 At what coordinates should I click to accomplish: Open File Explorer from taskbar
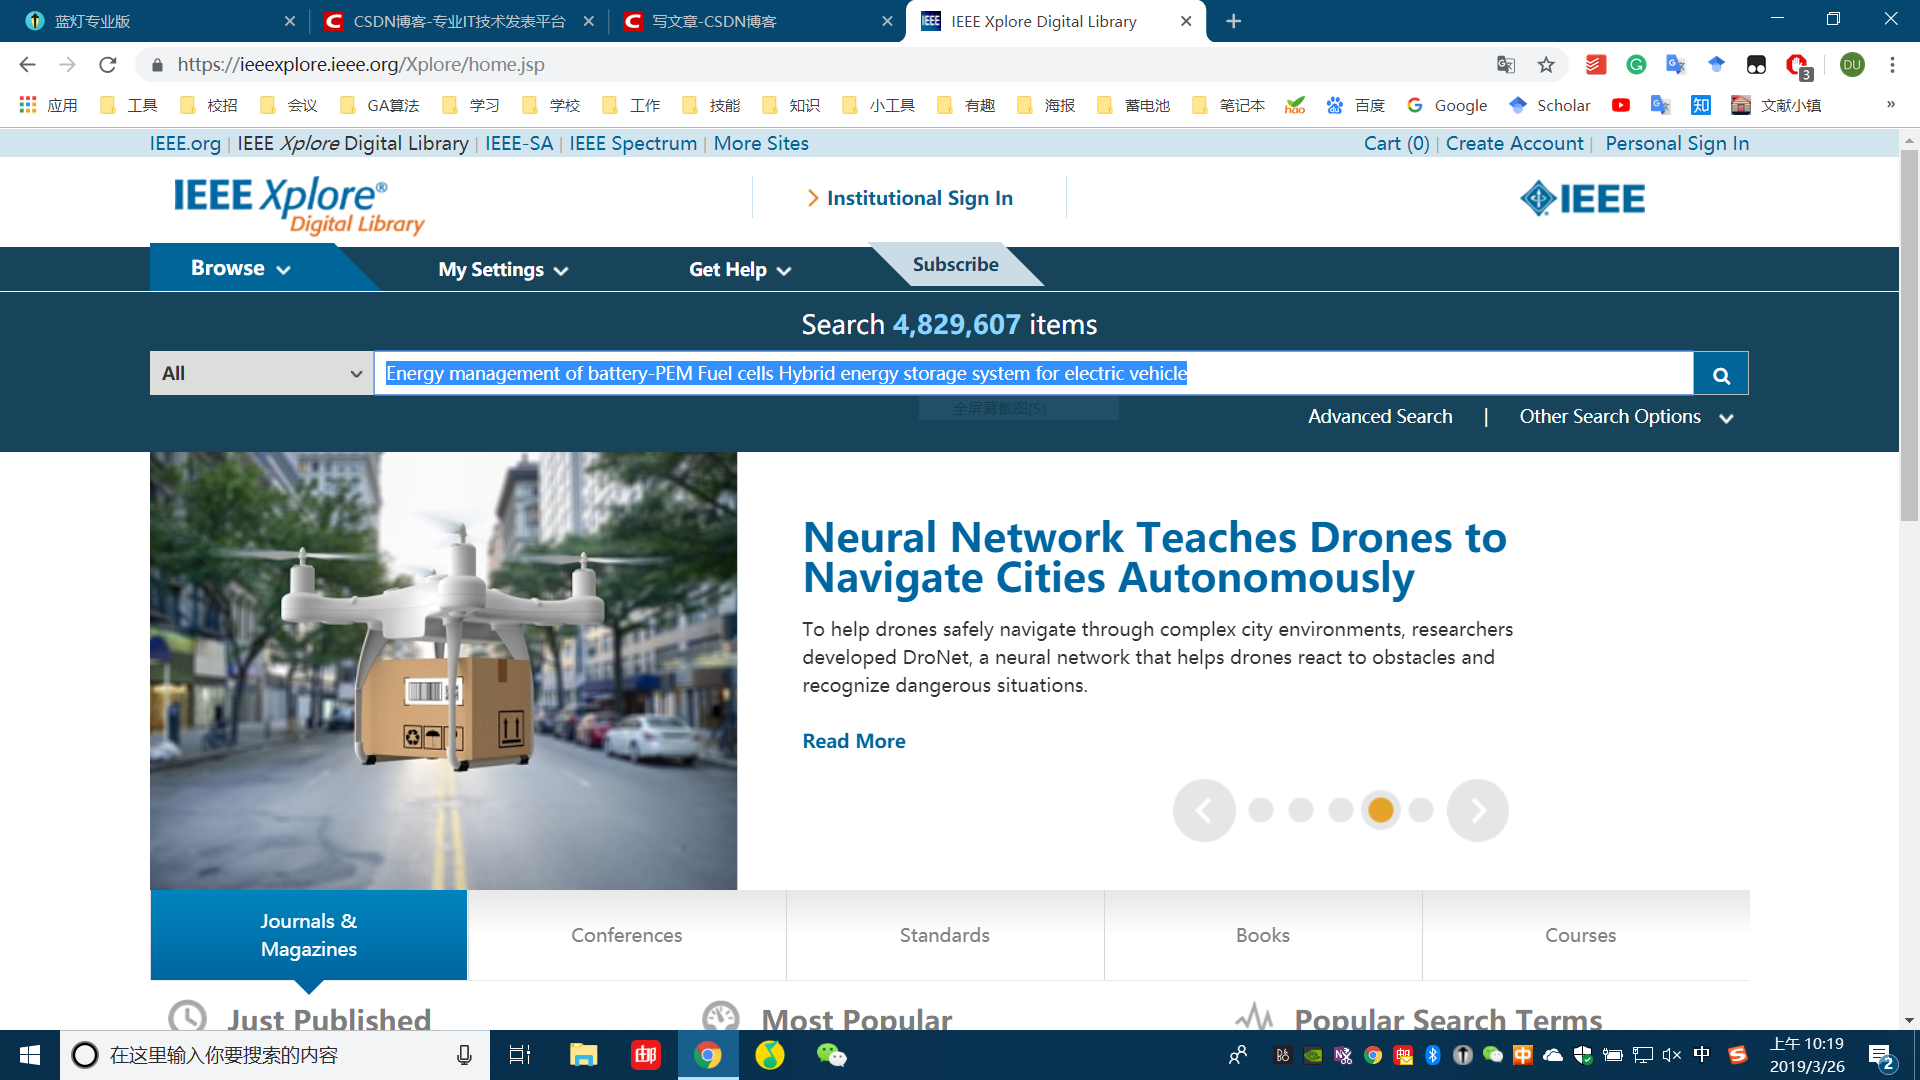(583, 1055)
